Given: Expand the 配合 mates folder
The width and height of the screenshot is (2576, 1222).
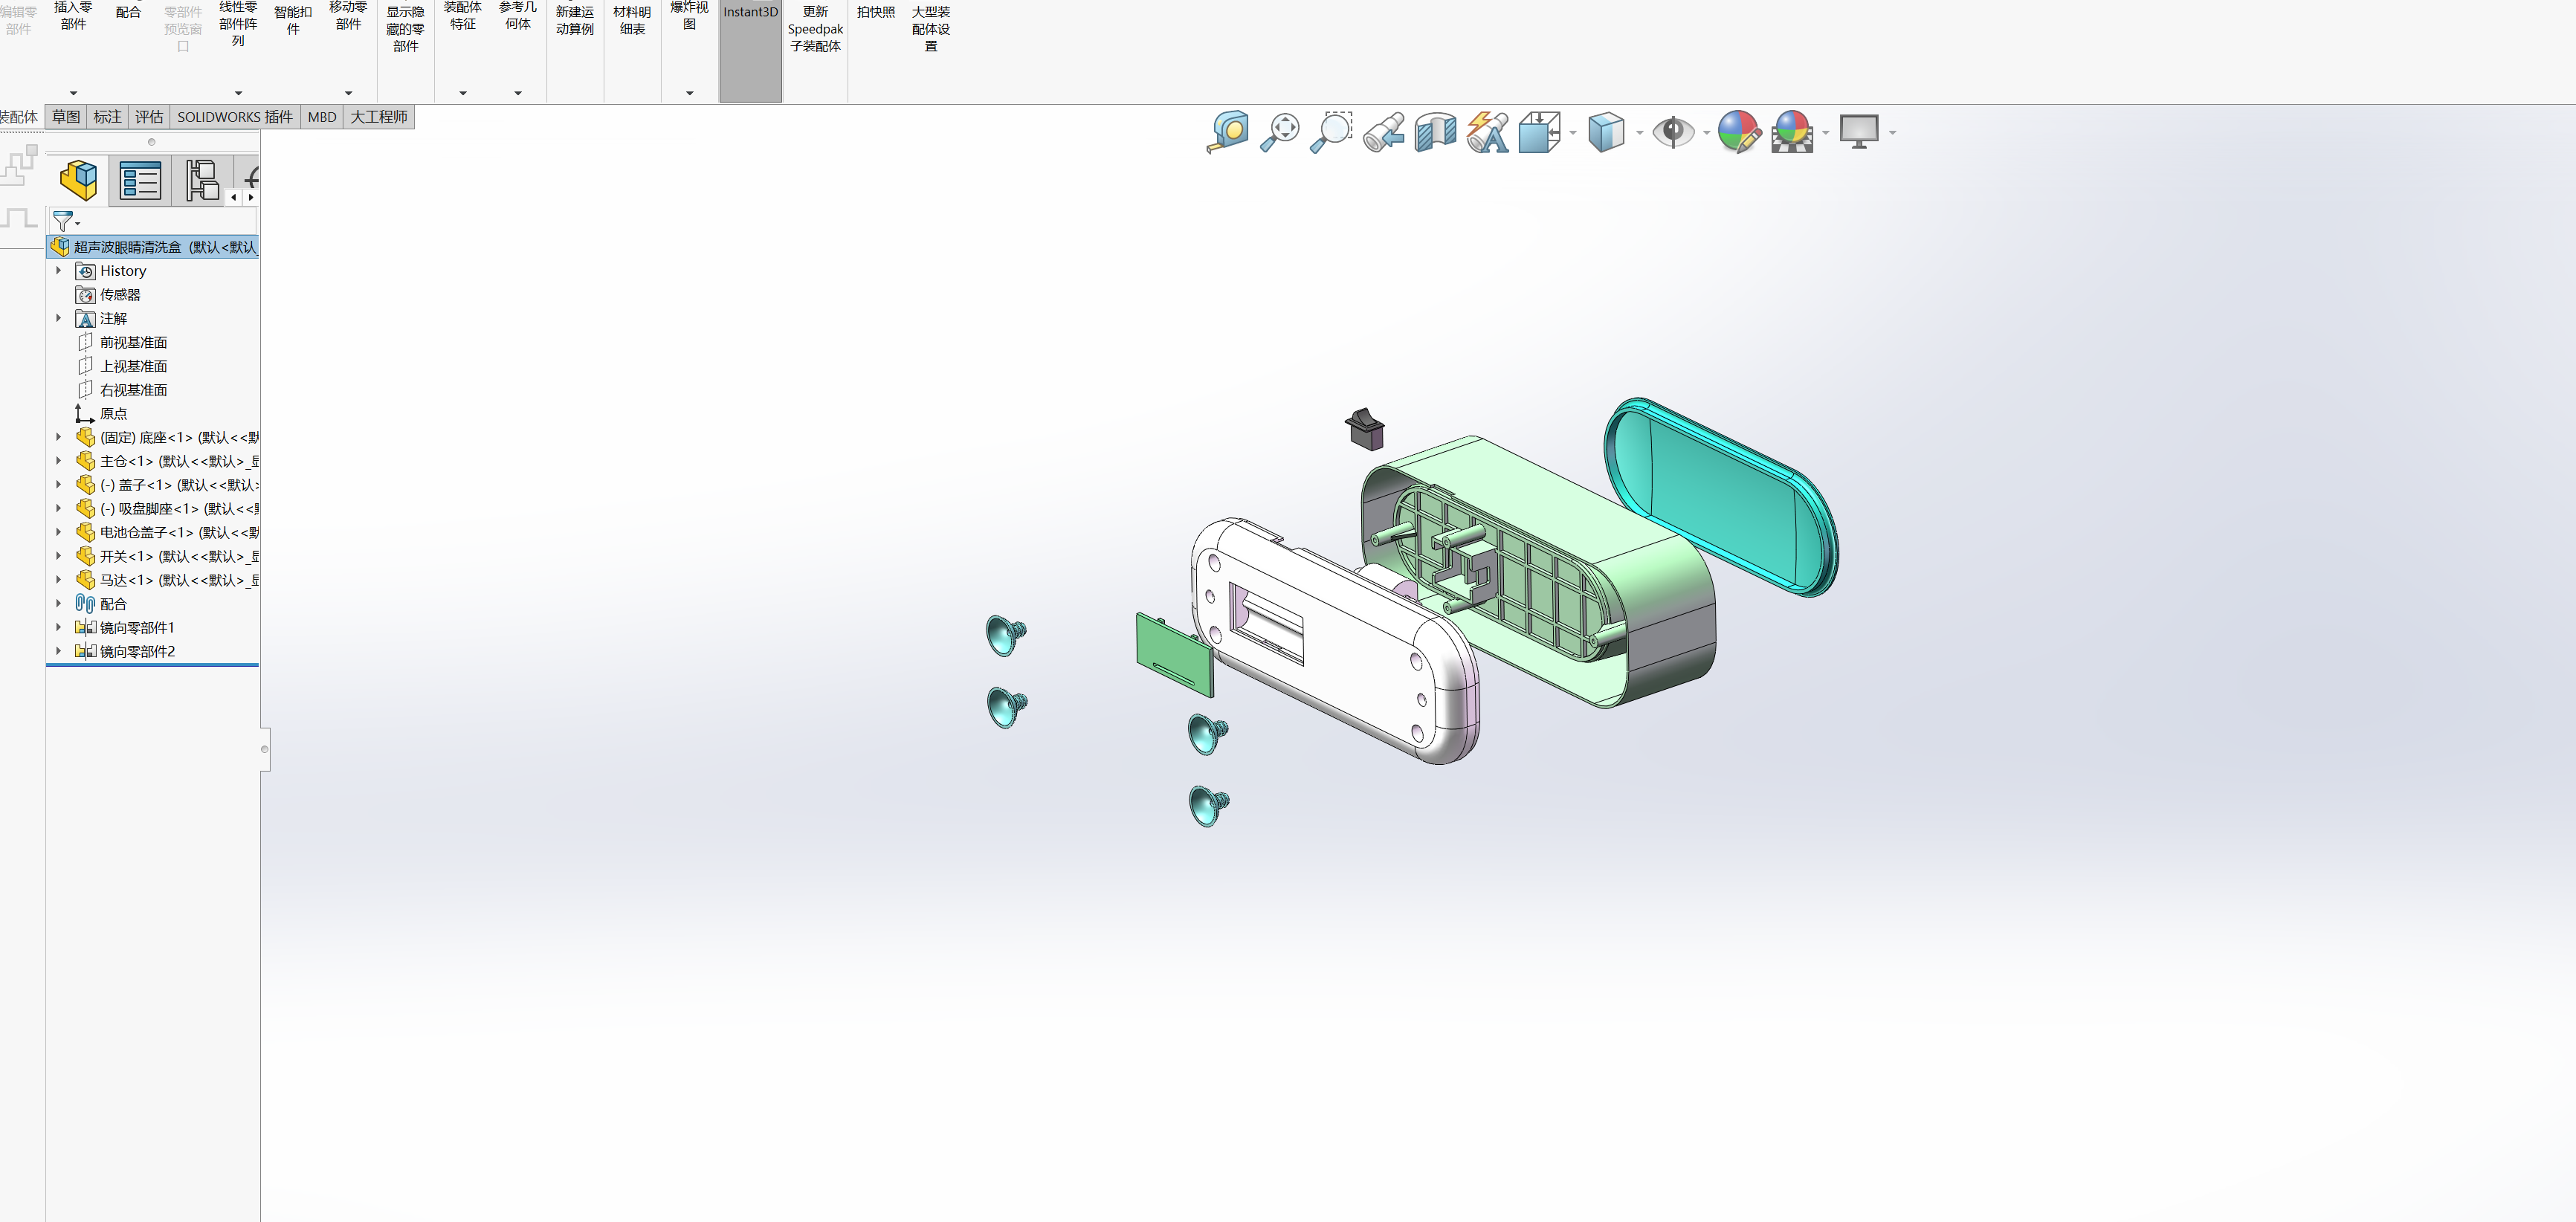Looking at the screenshot, I should pos(58,604).
